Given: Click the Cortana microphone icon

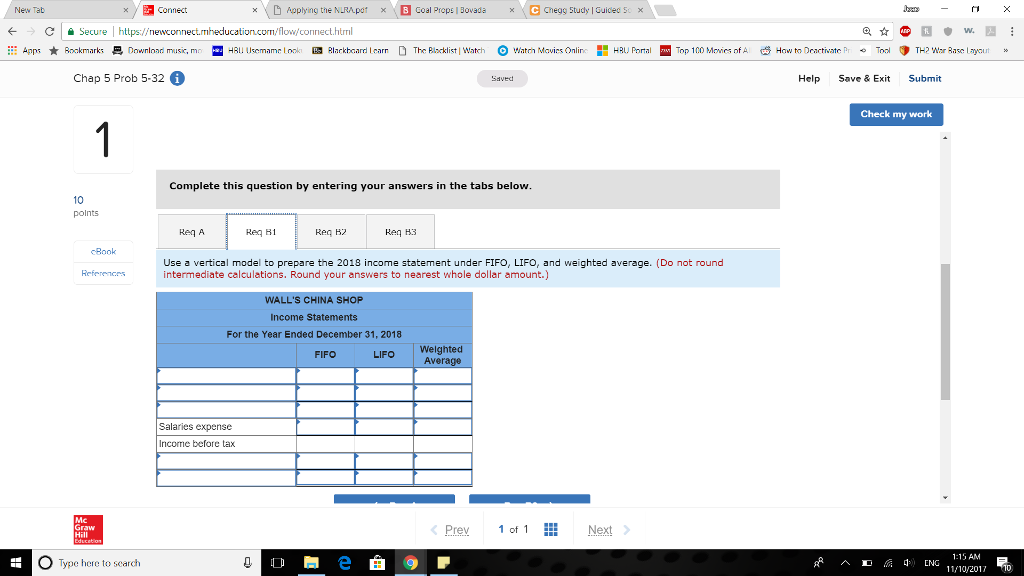Looking at the screenshot, I should click(248, 562).
